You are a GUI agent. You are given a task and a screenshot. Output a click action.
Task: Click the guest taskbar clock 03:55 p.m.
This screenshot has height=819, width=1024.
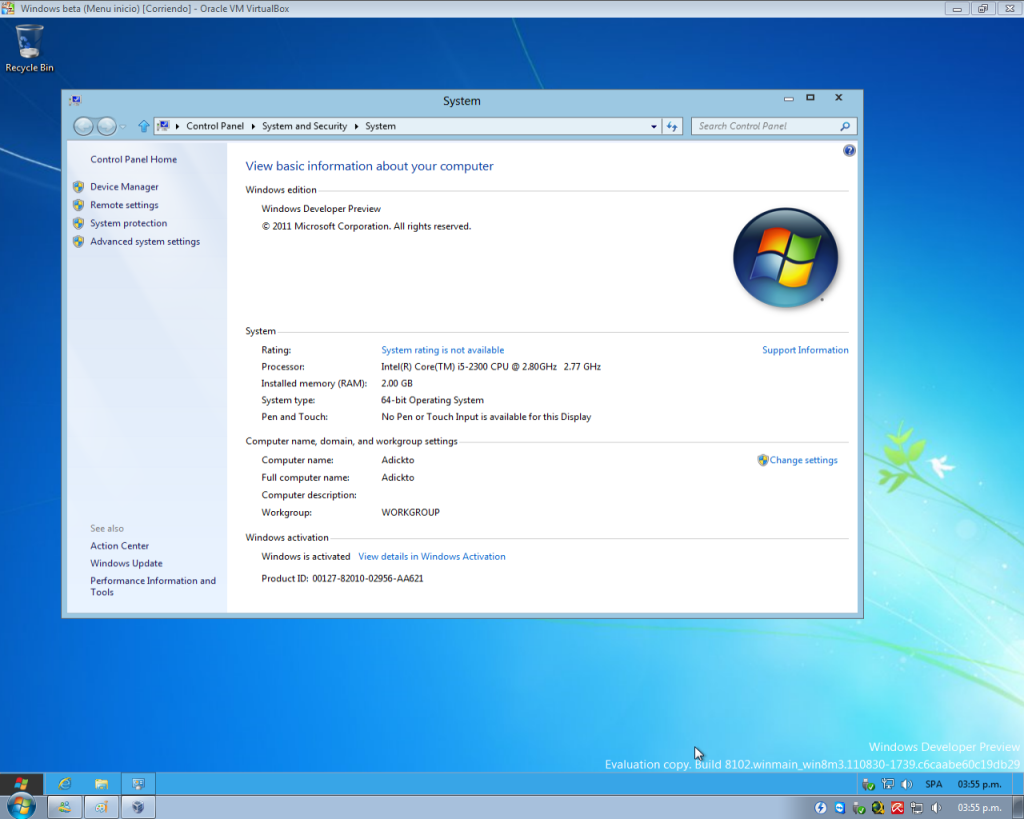point(979,784)
